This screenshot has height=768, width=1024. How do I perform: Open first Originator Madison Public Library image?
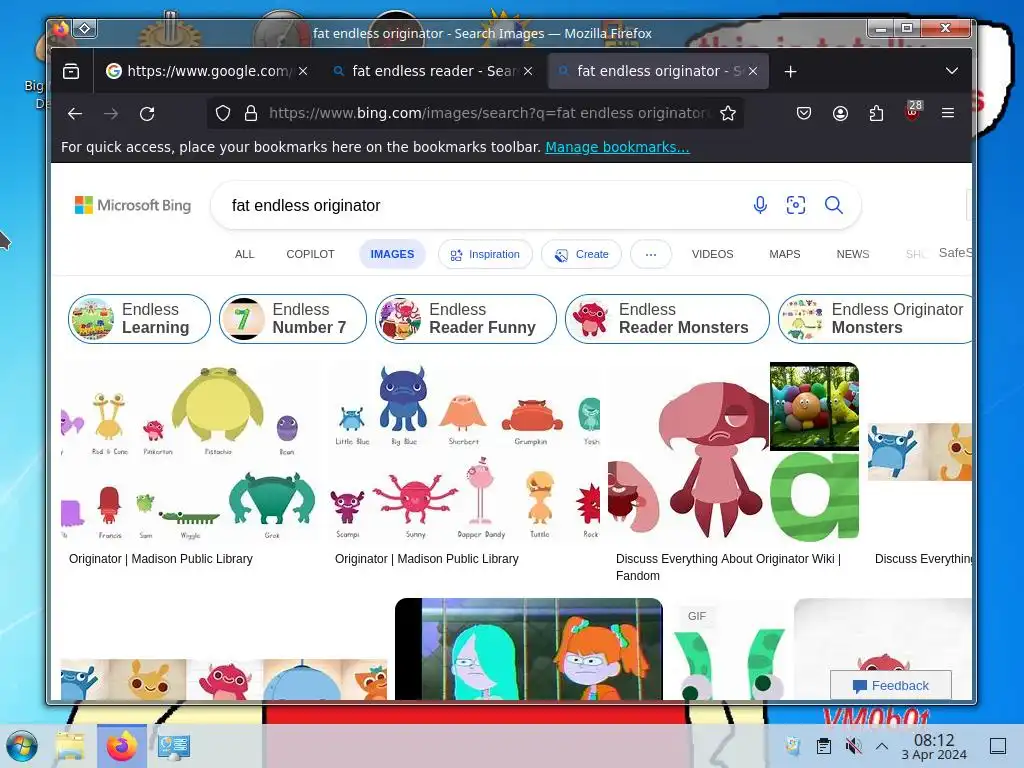tap(188, 451)
